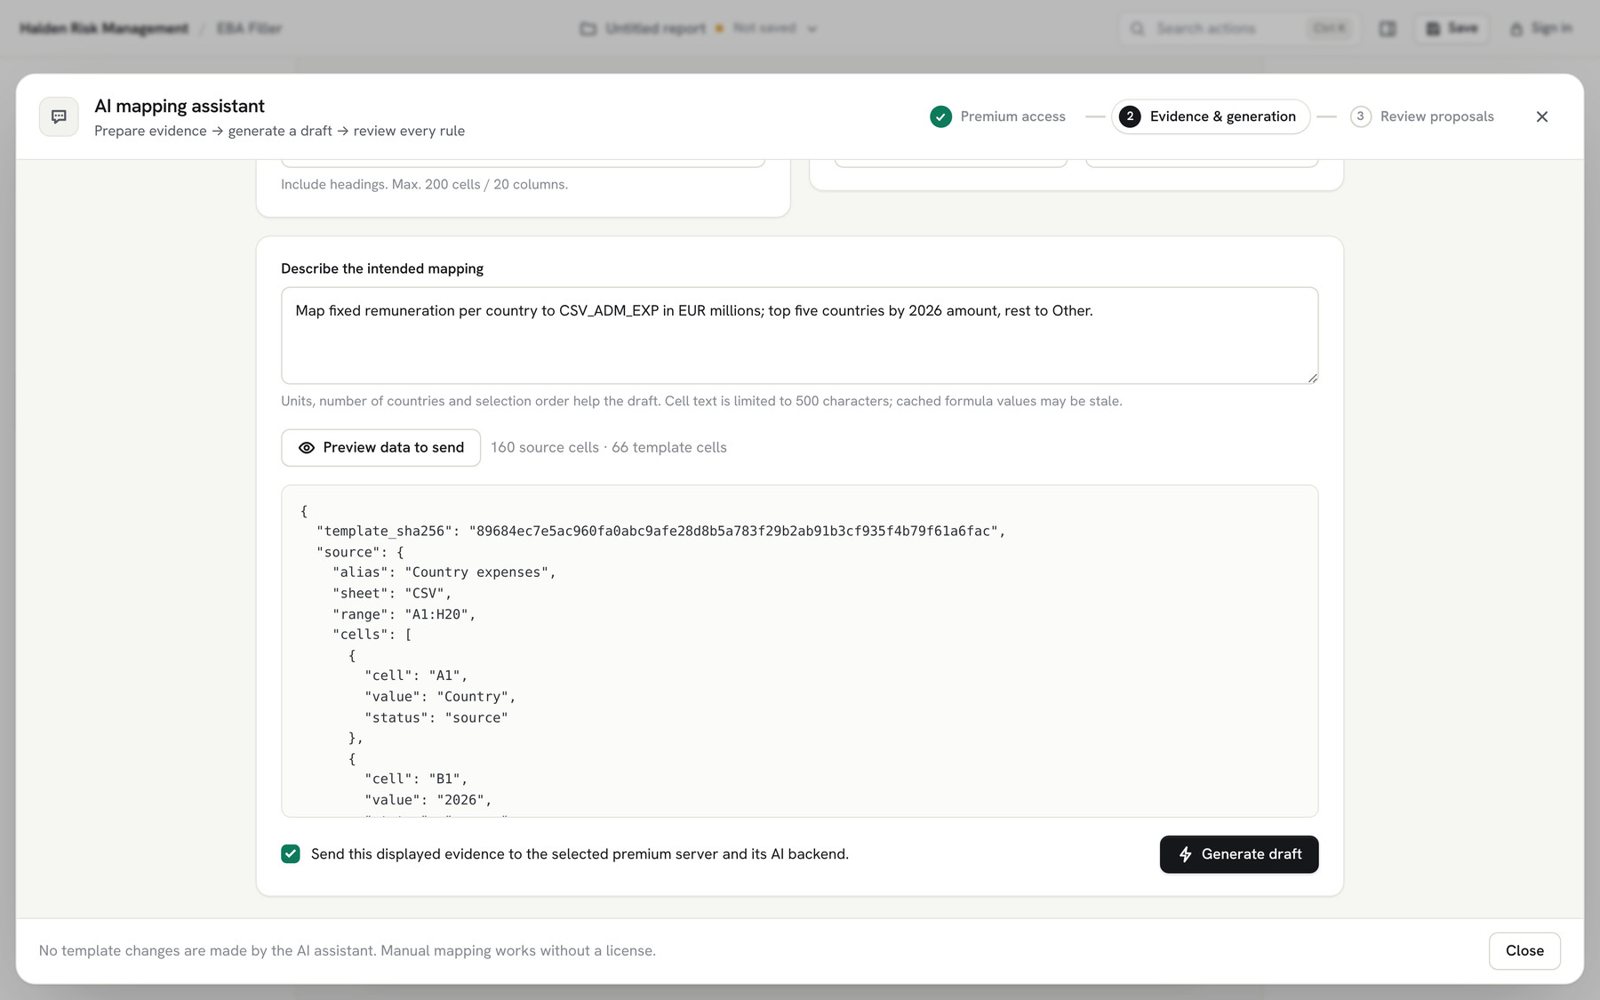The width and height of the screenshot is (1600, 1000).
Task: Click the EBA Filler breadcrumb in the background
Action: click(x=249, y=28)
